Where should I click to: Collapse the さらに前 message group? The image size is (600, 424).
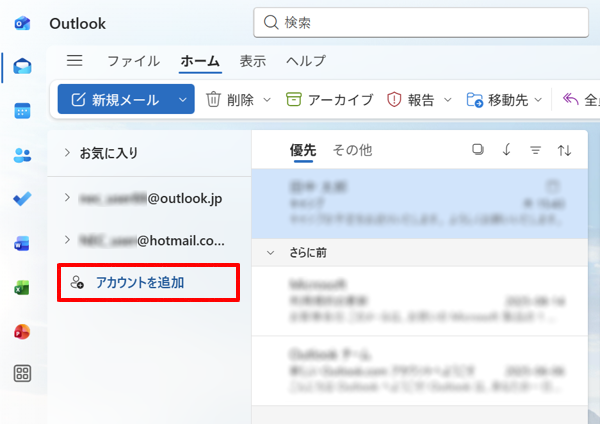pyautogui.click(x=271, y=253)
